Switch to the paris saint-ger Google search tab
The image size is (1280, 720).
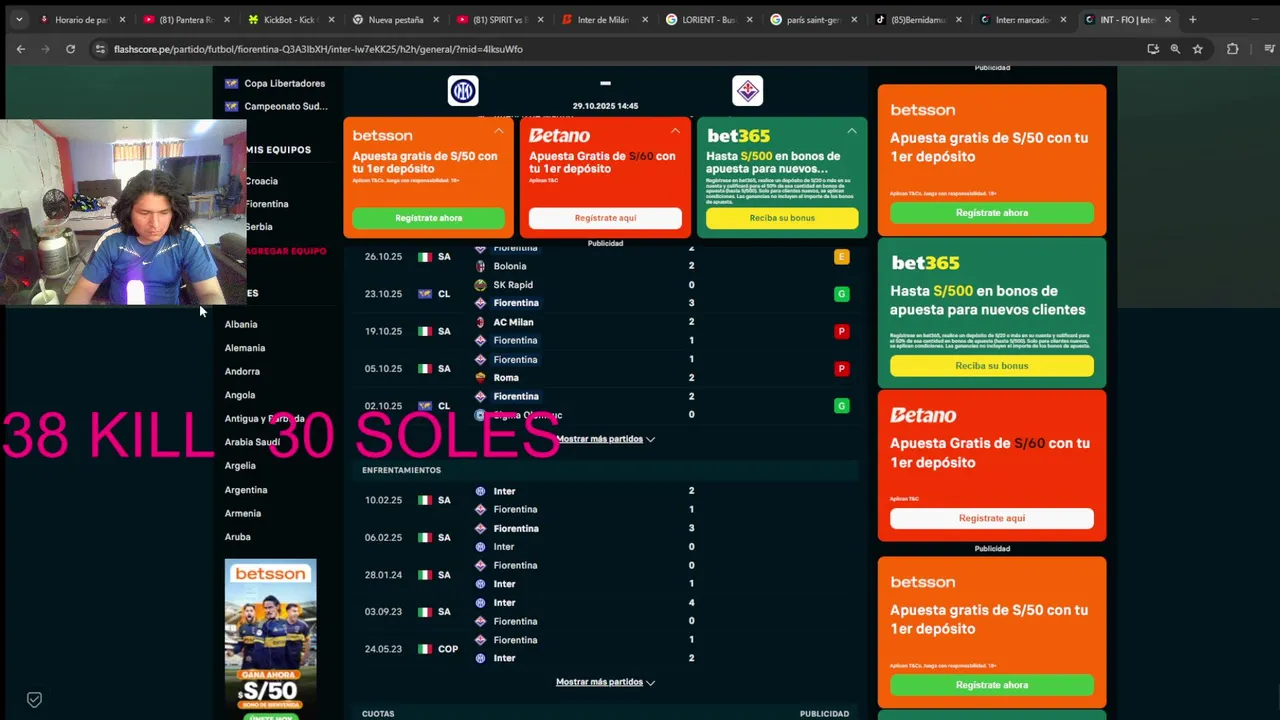(x=812, y=19)
